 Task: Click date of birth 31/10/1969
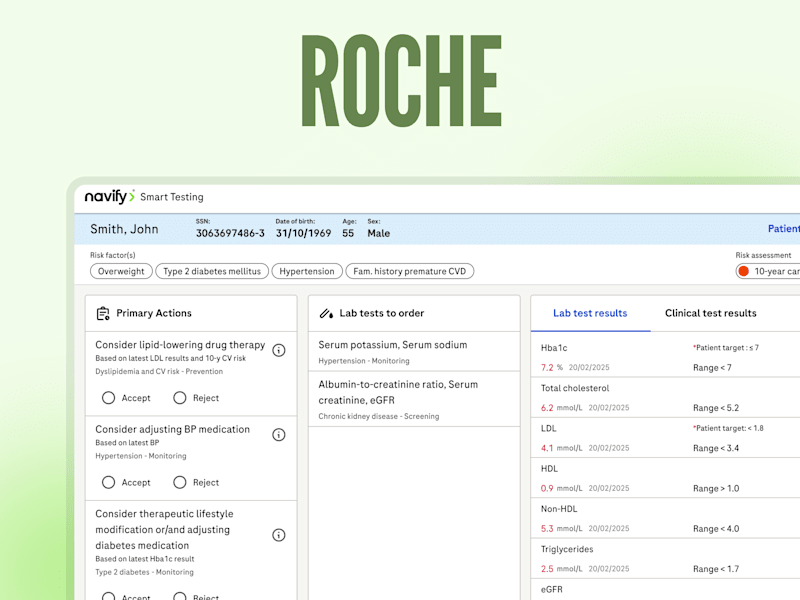click(x=304, y=233)
